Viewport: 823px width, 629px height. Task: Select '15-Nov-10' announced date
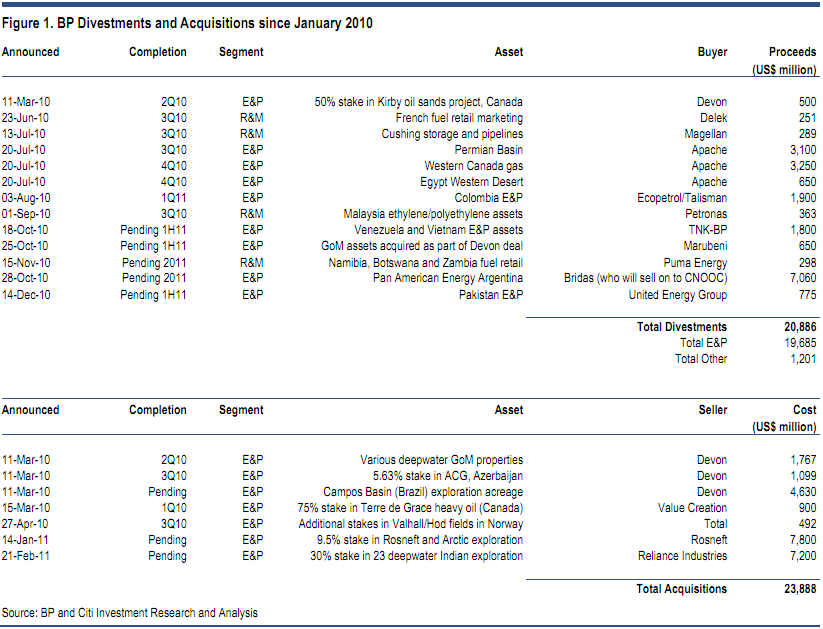pyautogui.click(x=25, y=263)
